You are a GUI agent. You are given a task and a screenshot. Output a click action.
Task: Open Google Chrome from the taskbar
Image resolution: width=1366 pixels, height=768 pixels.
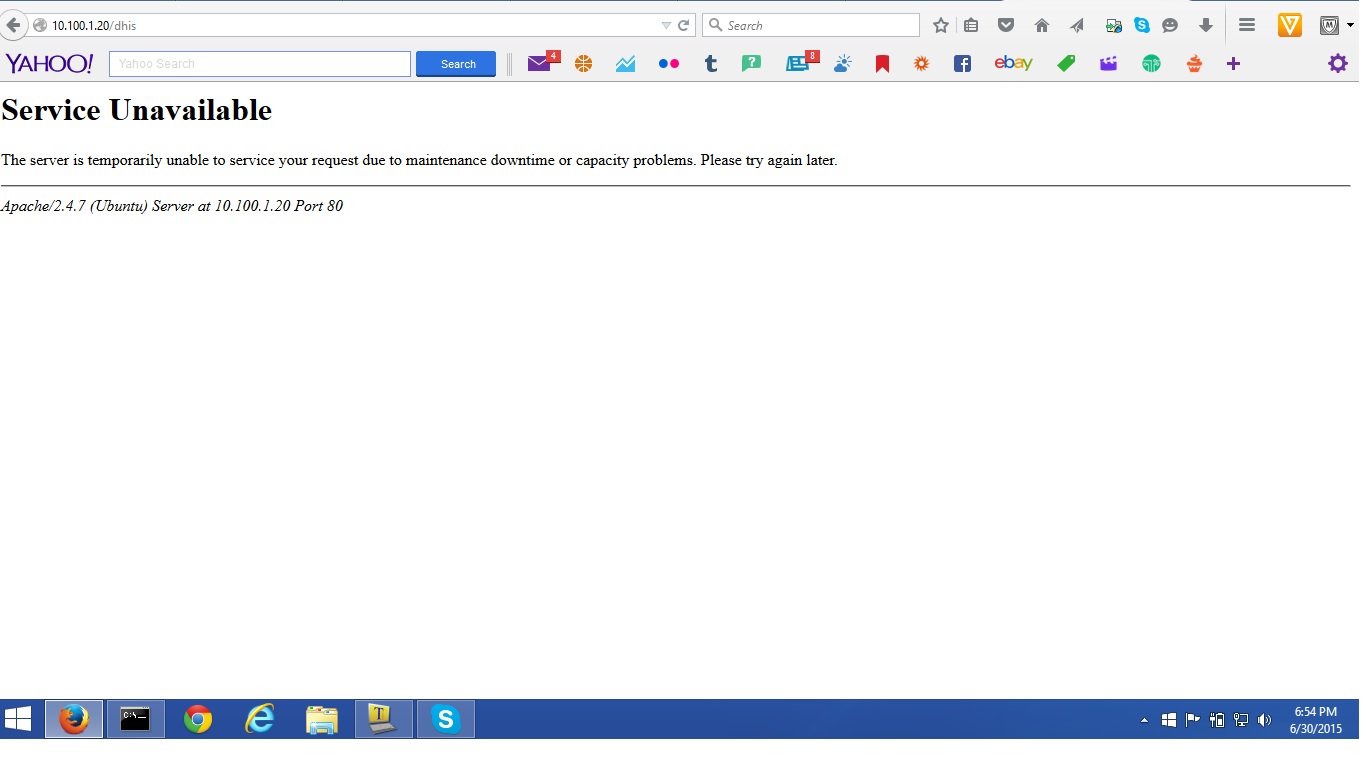click(198, 719)
